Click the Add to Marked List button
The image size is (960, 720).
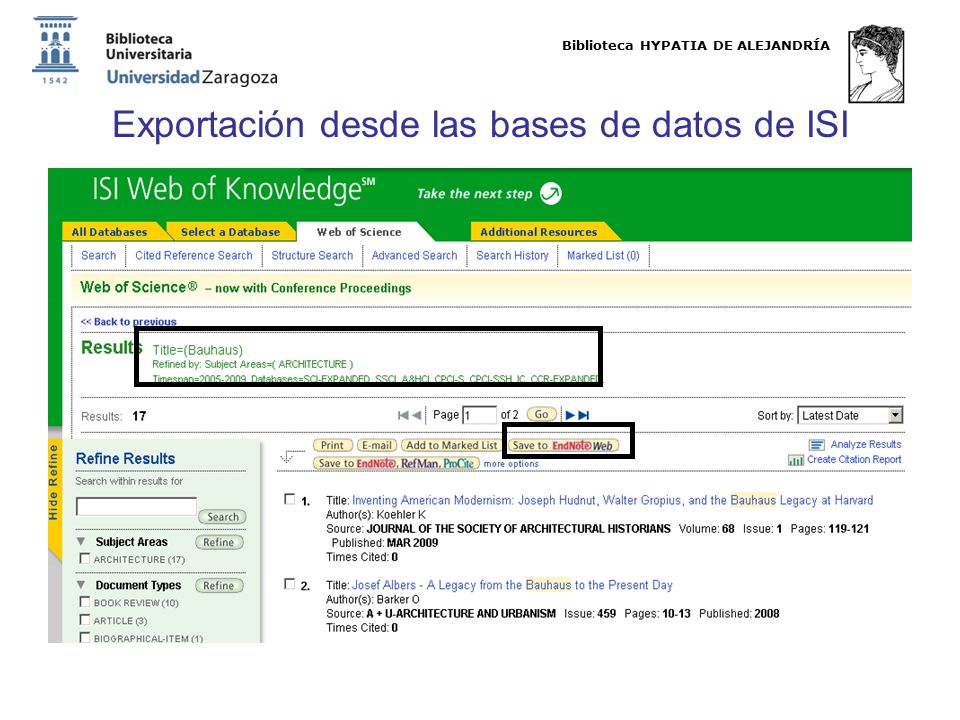click(451, 445)
